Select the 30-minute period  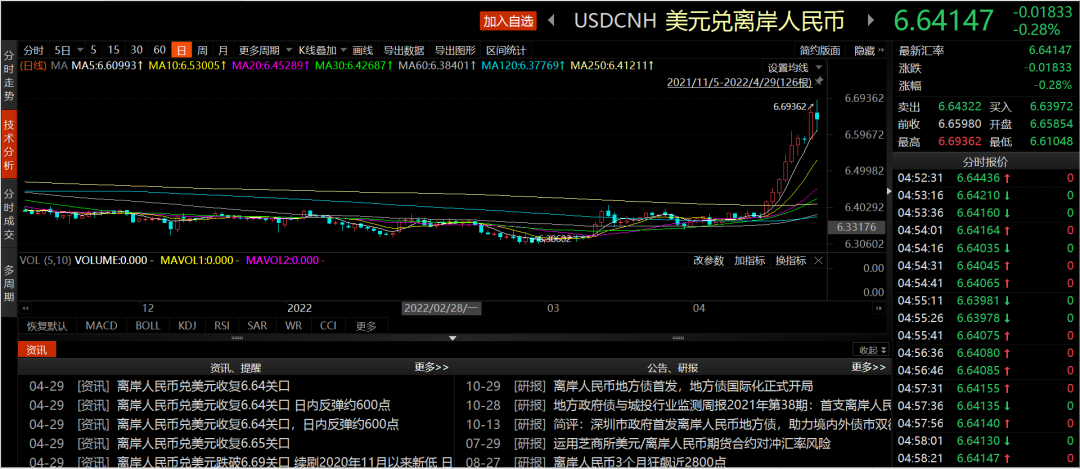tap(136, 50)
